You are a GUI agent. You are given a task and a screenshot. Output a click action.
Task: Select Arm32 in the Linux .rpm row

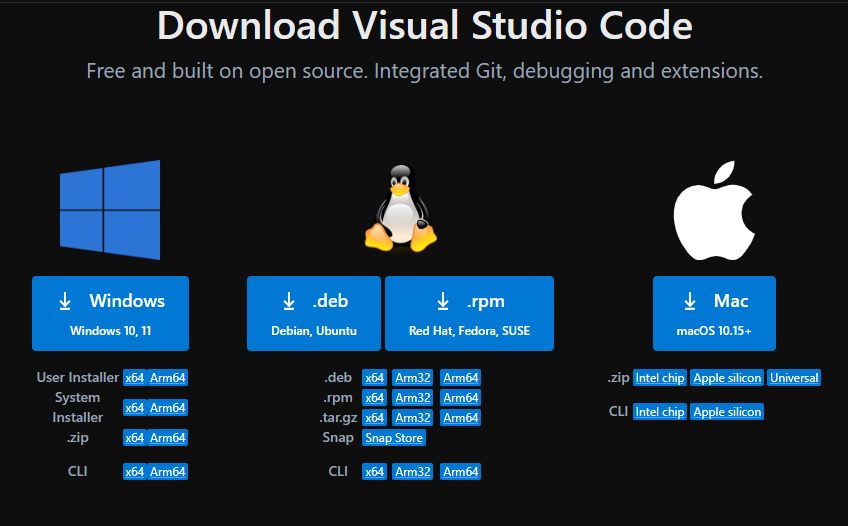tap(413, 398)
